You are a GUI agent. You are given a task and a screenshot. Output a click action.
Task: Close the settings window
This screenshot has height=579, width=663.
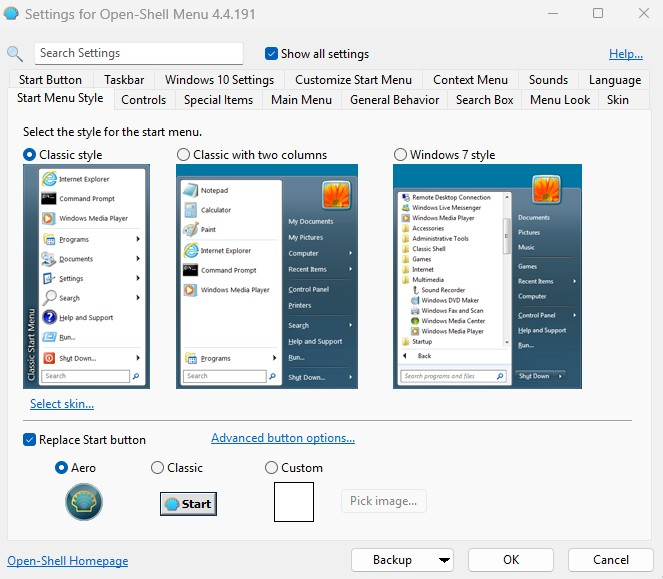[644, 14]
